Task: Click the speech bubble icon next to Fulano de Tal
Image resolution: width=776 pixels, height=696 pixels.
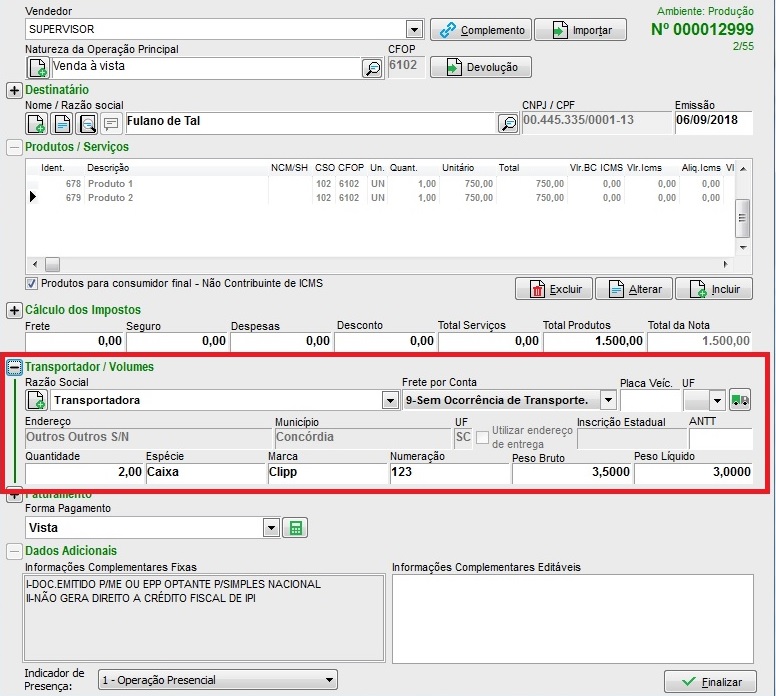Action: pyautogui.click(x=111, y=123)
